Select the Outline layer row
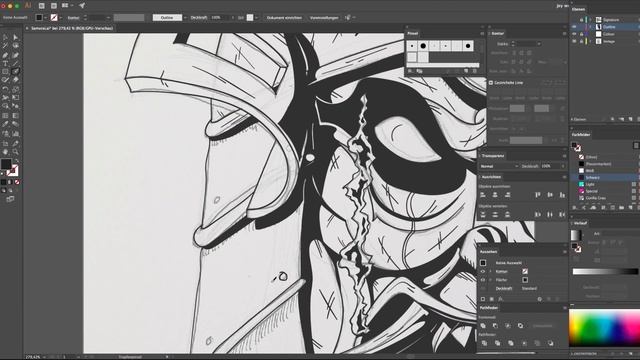The image size is (640, 360). coord(606,27)
